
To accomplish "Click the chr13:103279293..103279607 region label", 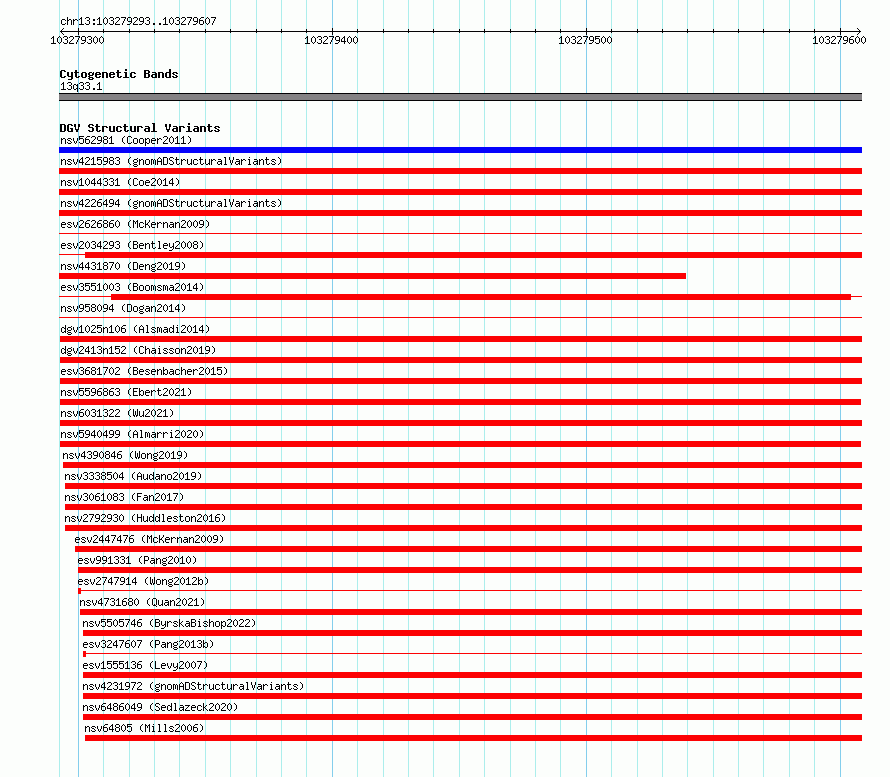I will pyautogui.click(x=138, y=21).
